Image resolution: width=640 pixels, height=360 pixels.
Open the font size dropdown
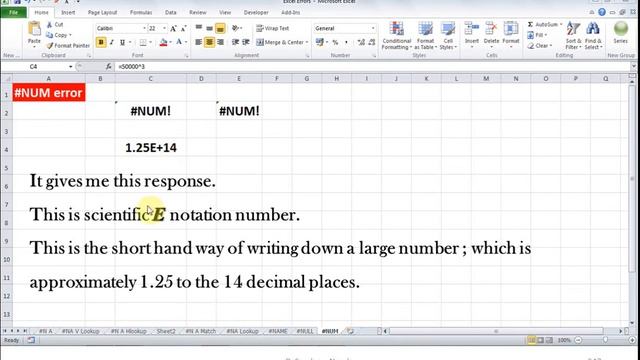coord(164,28)
